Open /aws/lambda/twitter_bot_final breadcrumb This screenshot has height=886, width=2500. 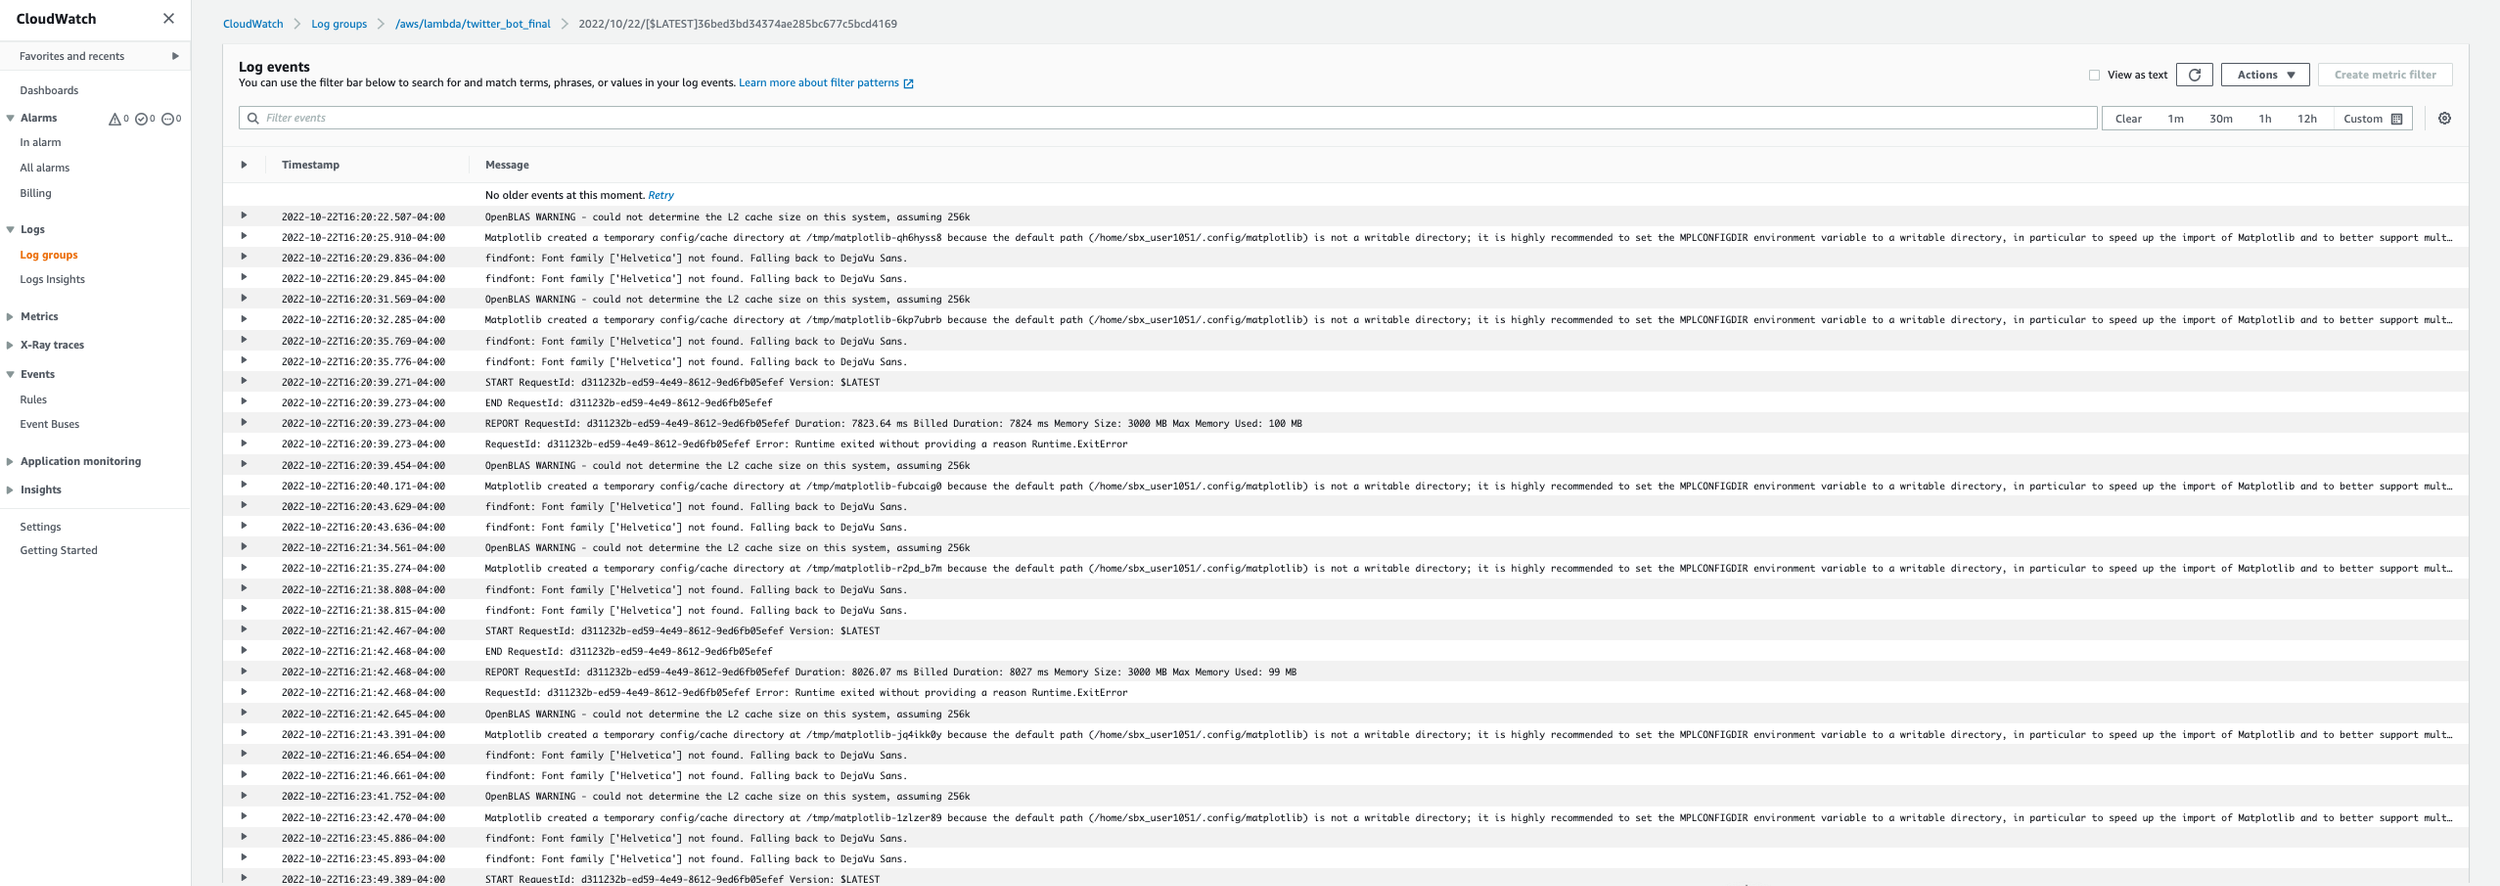[x=473, y=24]
